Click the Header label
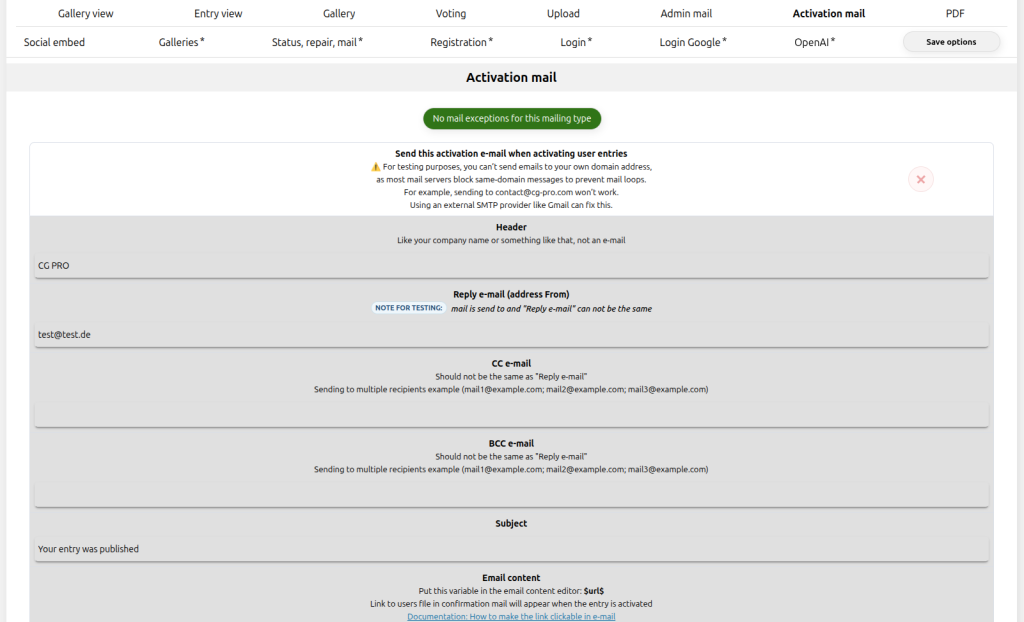 [x=511, y=227]
